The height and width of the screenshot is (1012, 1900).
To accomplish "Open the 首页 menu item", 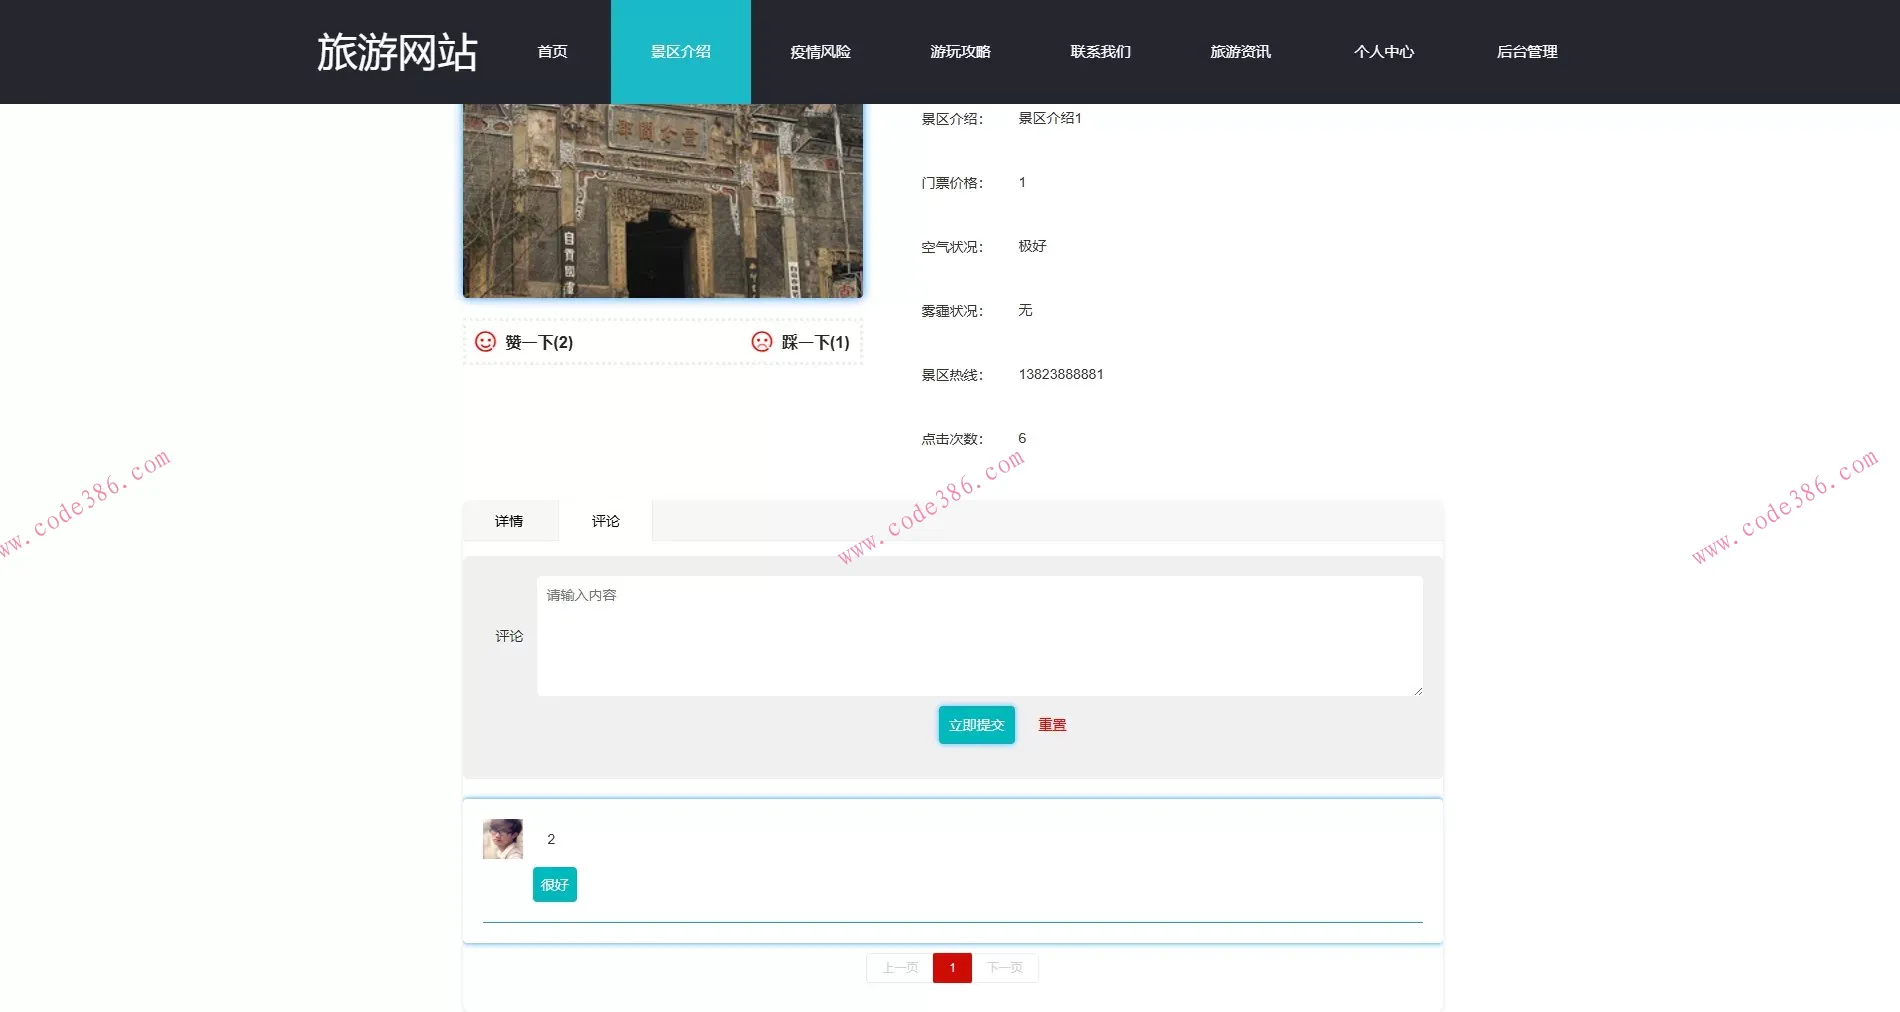I will click(552, 51).
